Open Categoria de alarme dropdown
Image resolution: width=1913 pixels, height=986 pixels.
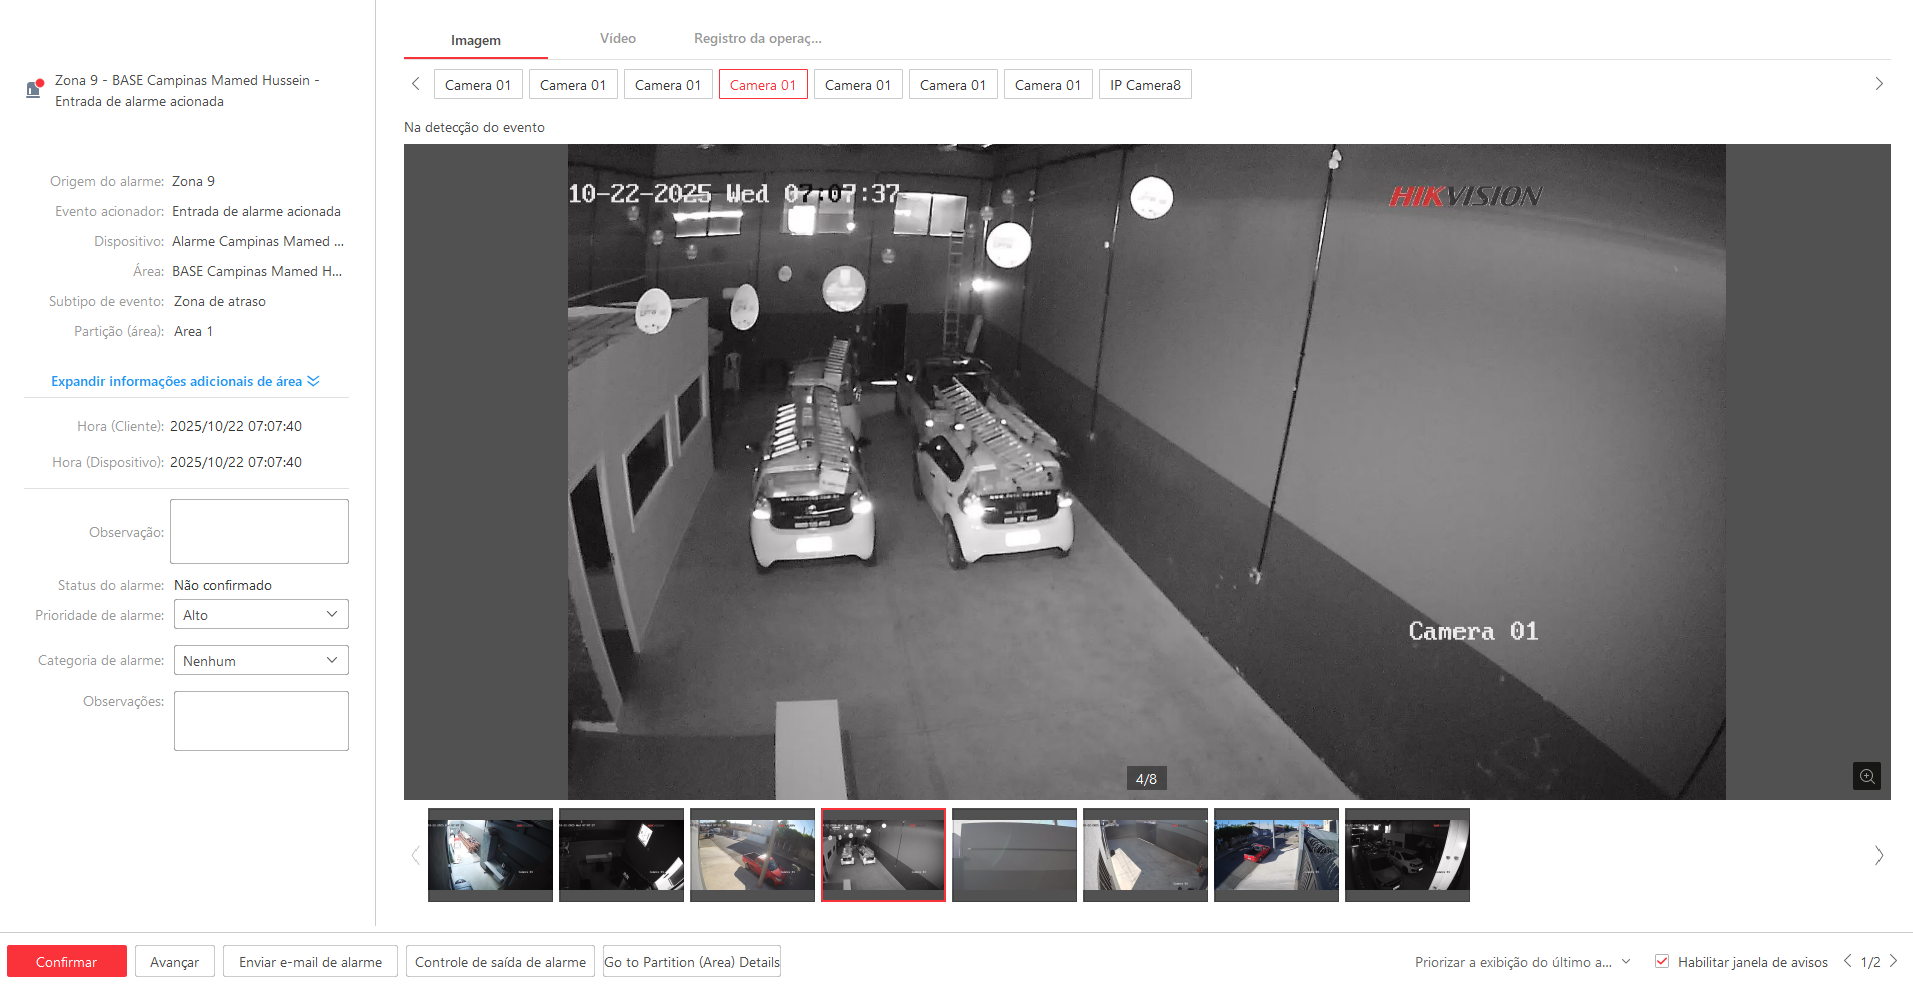pos(260,660)
